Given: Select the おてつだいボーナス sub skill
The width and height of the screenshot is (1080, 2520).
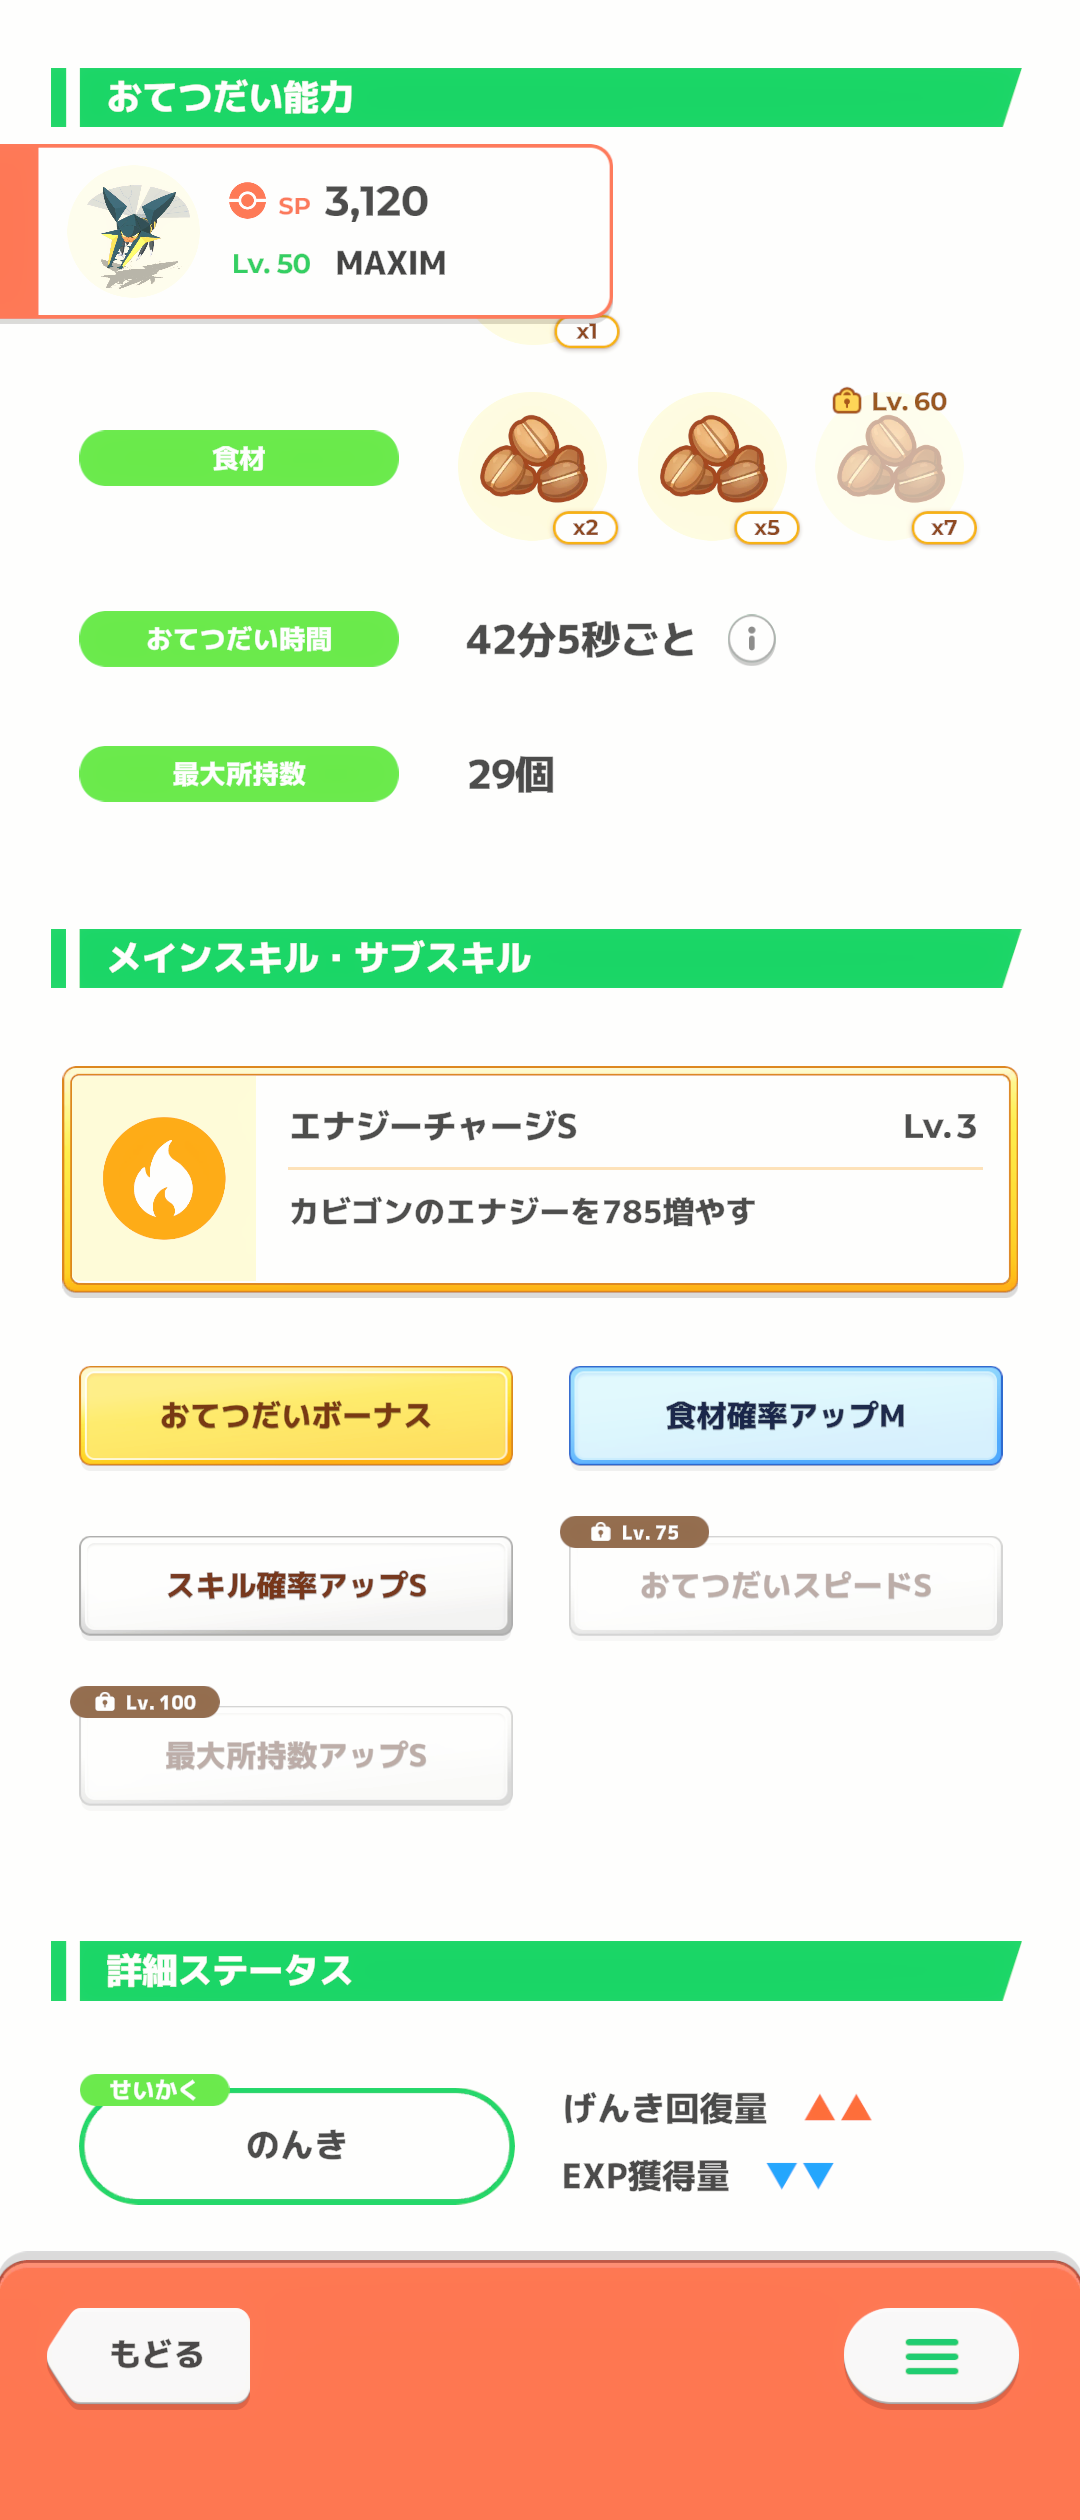Looking at the screenshot, I should (x=296, y=1416).
